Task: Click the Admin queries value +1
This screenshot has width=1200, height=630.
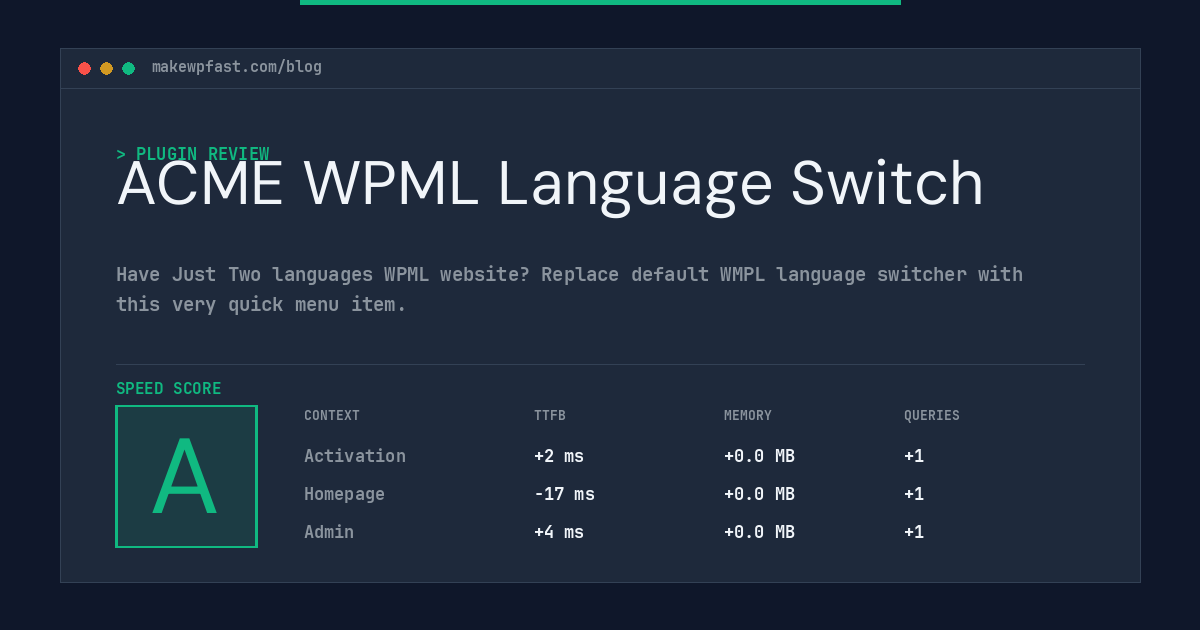Action: coord(914,532)
